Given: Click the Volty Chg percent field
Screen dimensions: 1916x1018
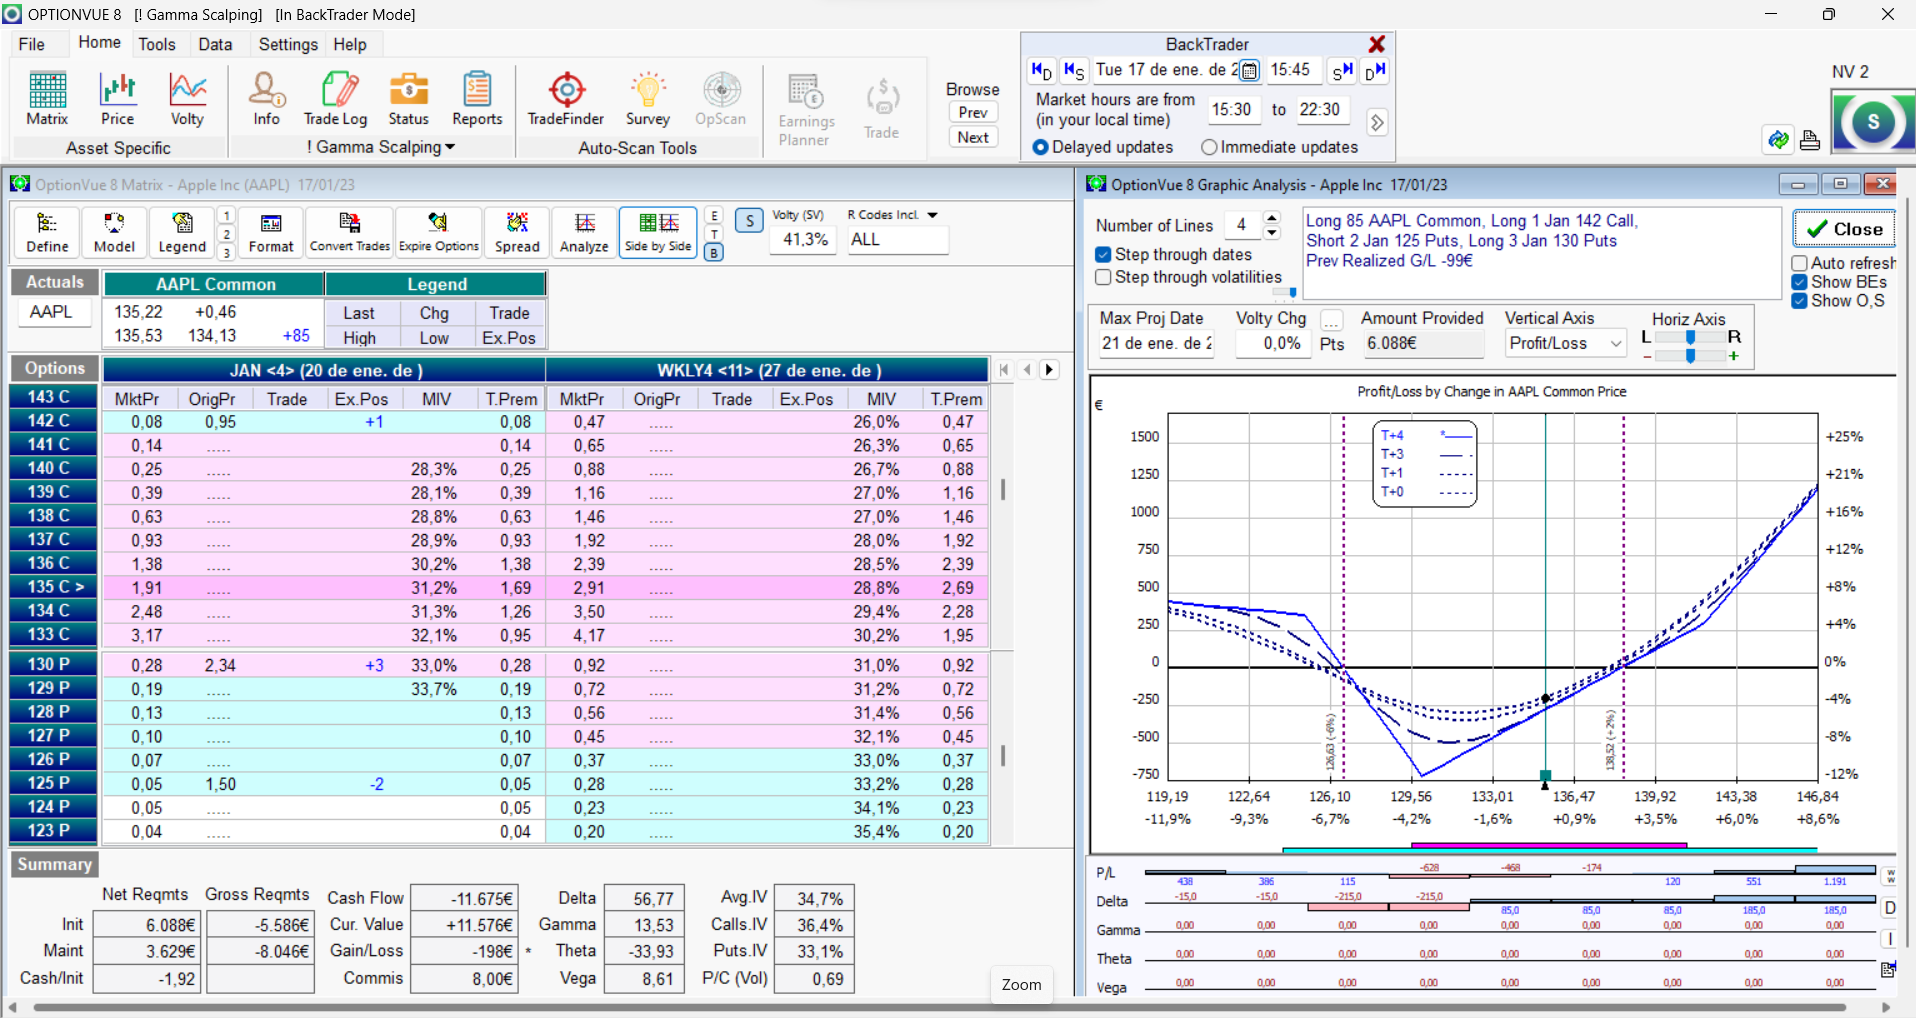Looking at the screenshot, I should (x=1275, y=343).
